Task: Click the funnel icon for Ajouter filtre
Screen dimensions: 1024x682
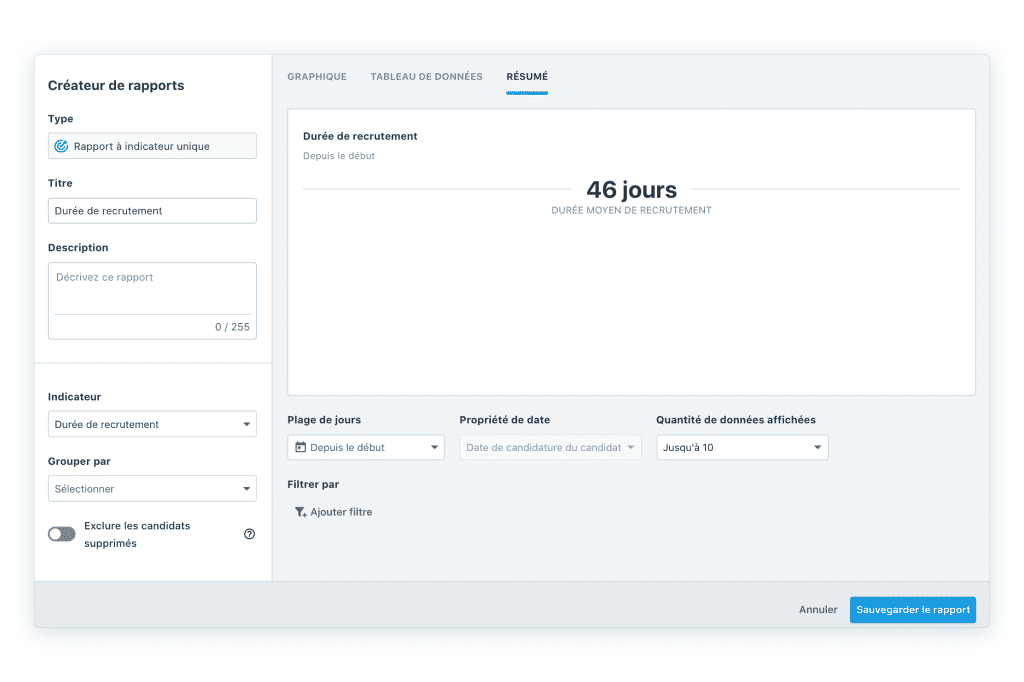Action: (300, 512)
